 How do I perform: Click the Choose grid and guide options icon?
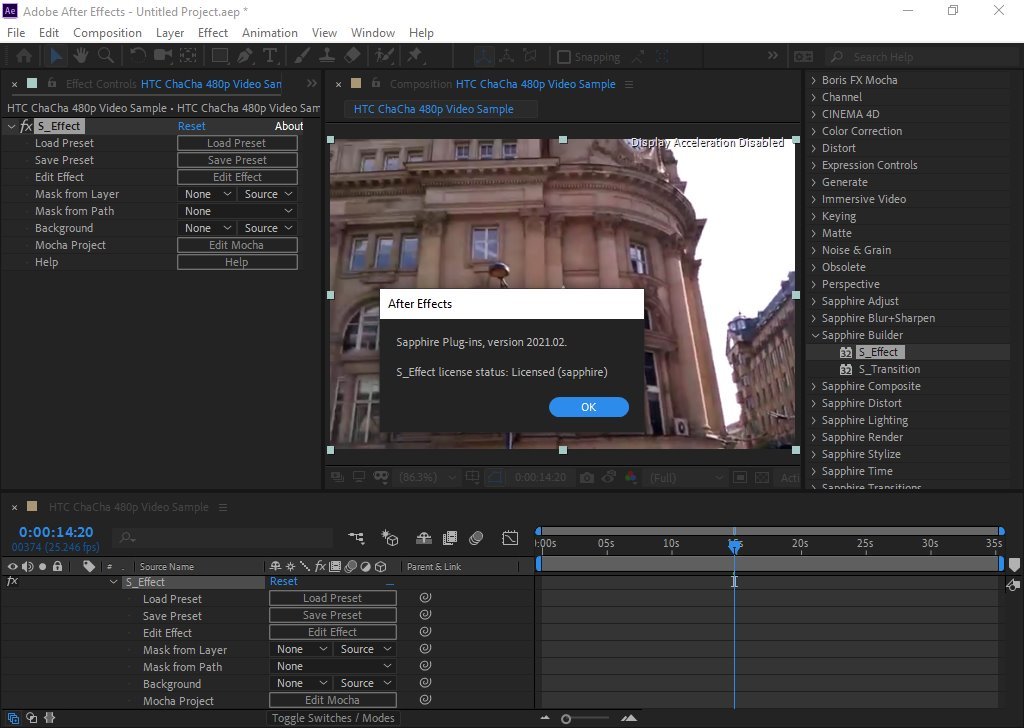coord(472,477)
